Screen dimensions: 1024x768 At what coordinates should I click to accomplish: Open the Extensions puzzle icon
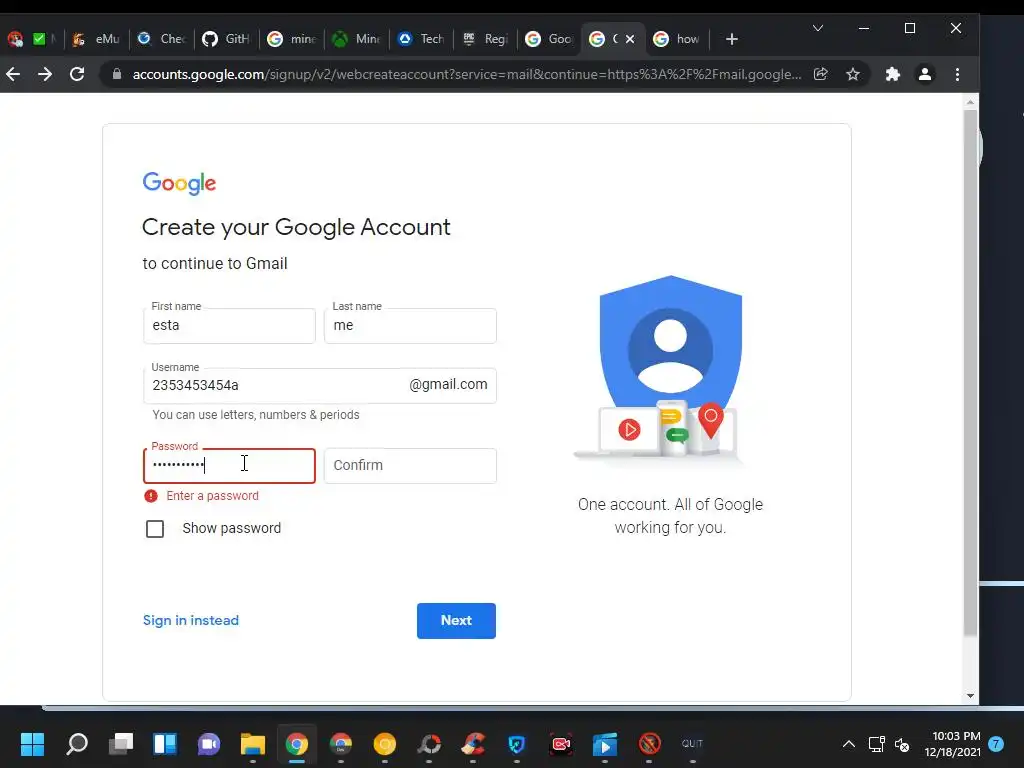[x=893, y=74]
